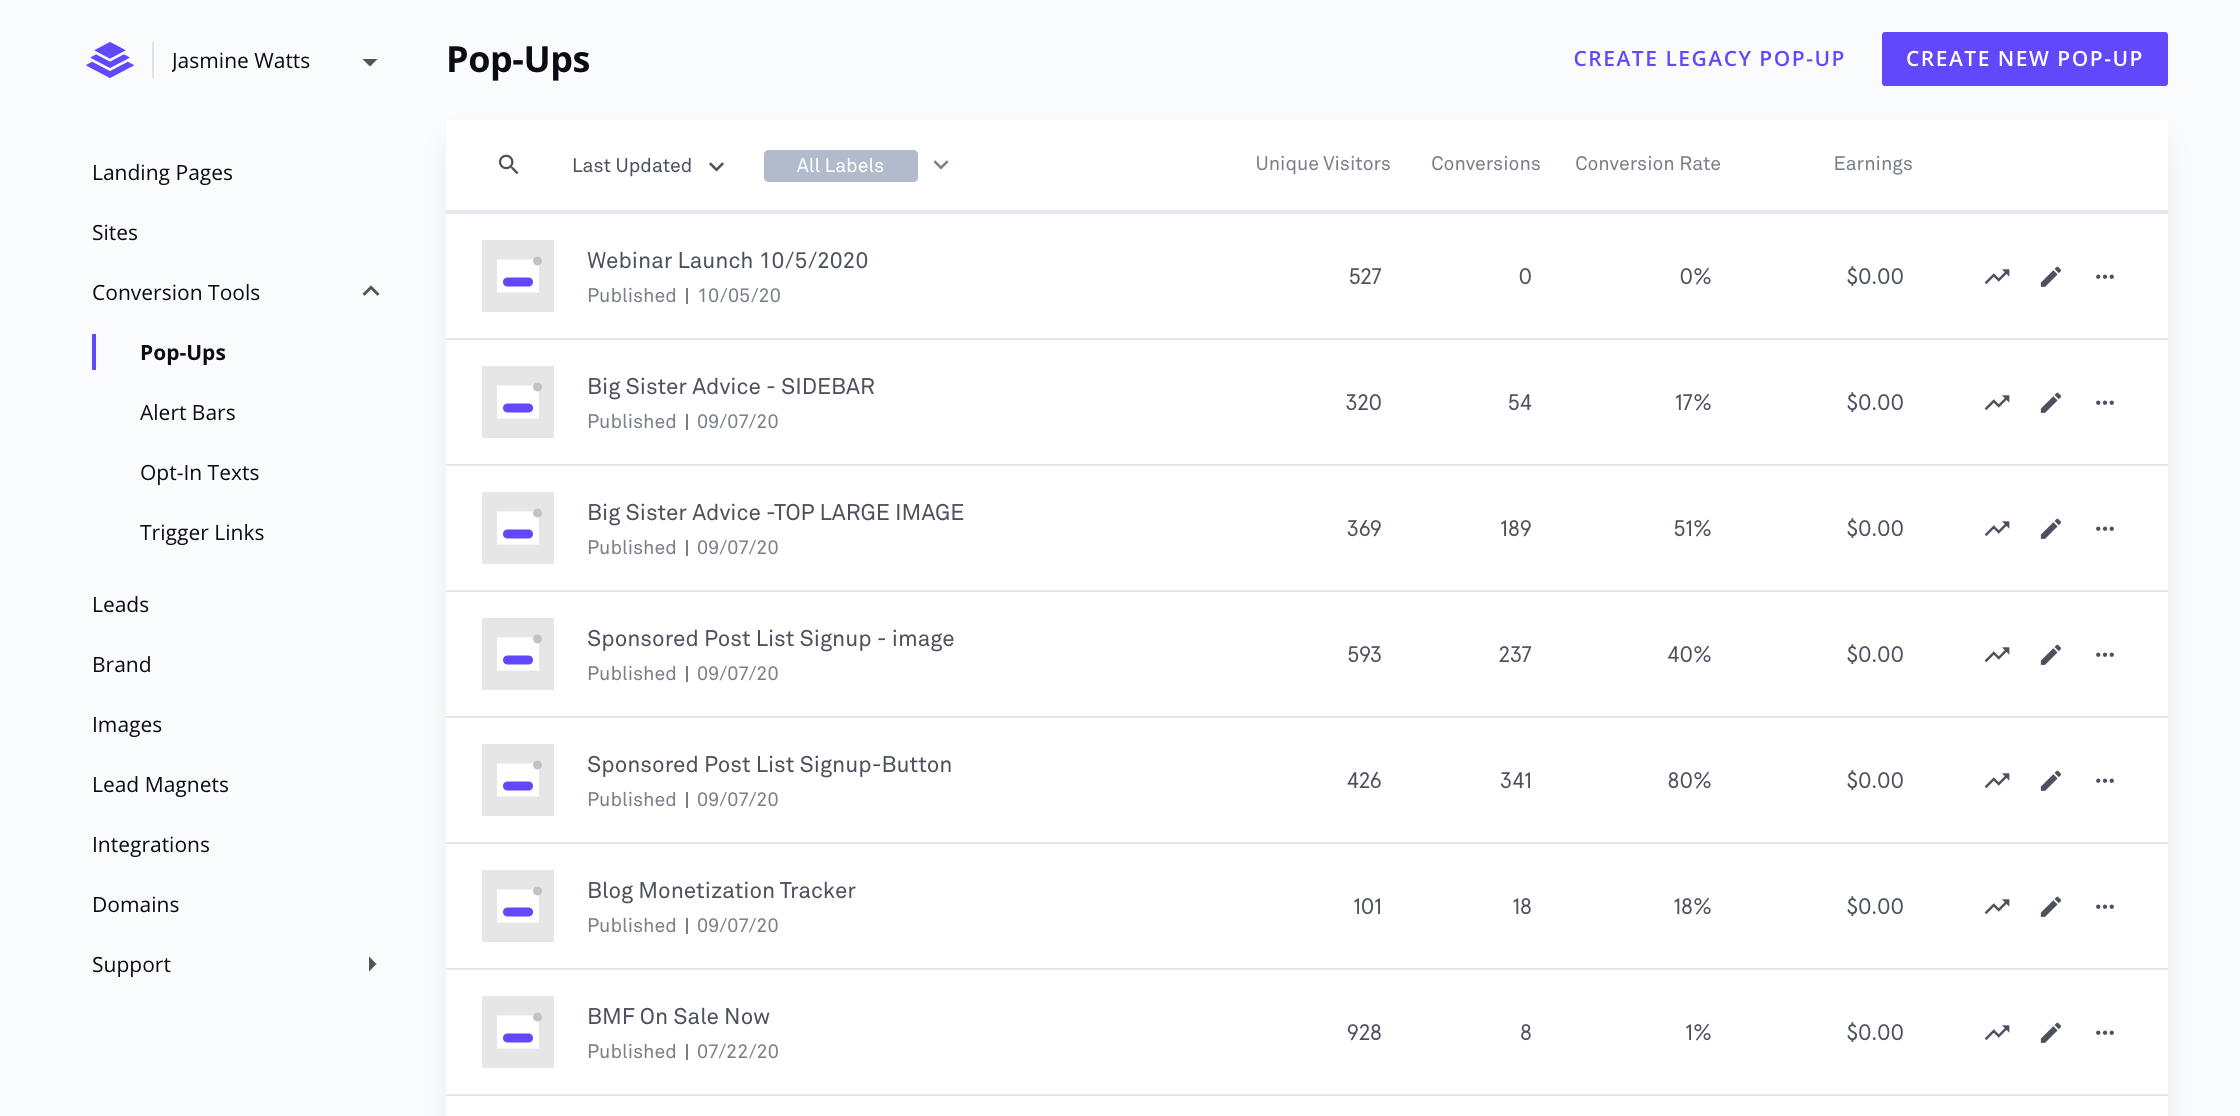Click the edit pencil icon for Big Sister Advice SIDEBAR
Viewport: 2240px width, 1116px height.
pos(2051,403)
